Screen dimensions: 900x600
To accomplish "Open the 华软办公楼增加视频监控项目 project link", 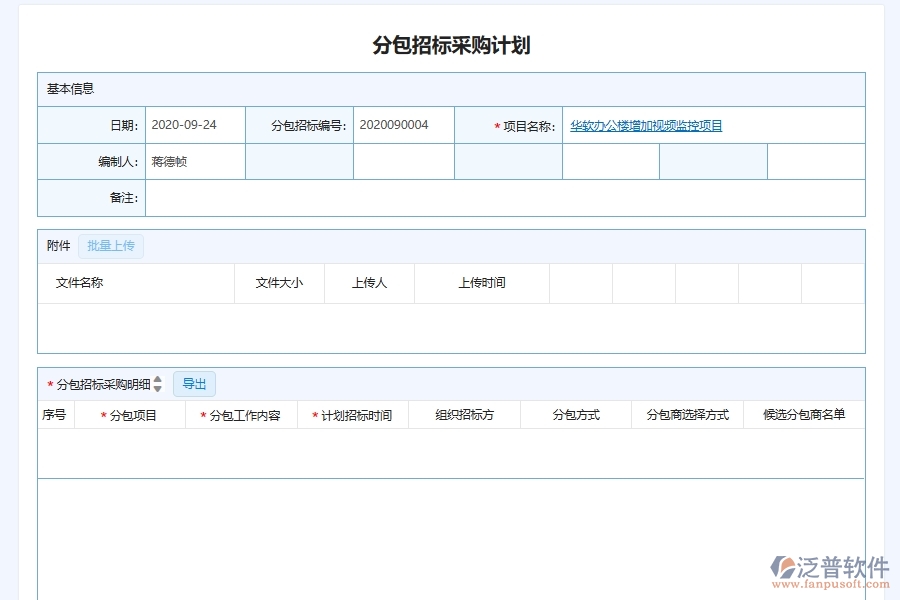I will point(645,125).
